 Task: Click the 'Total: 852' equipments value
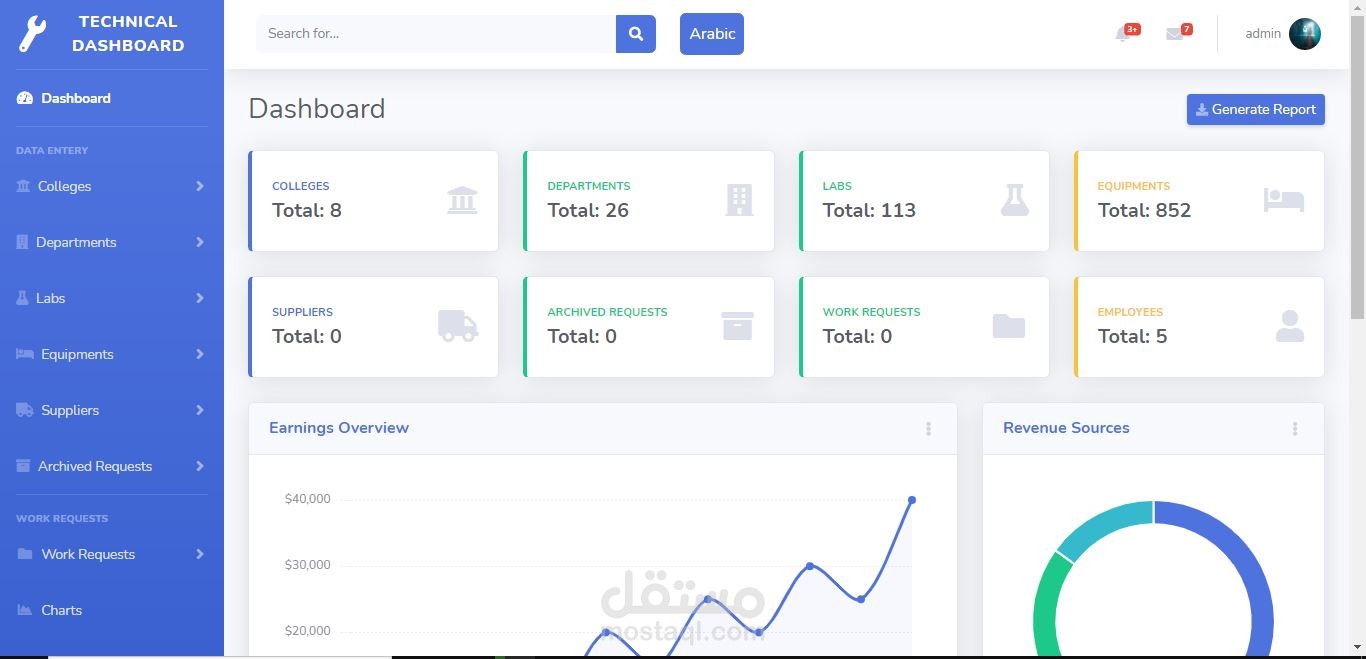1144,211
